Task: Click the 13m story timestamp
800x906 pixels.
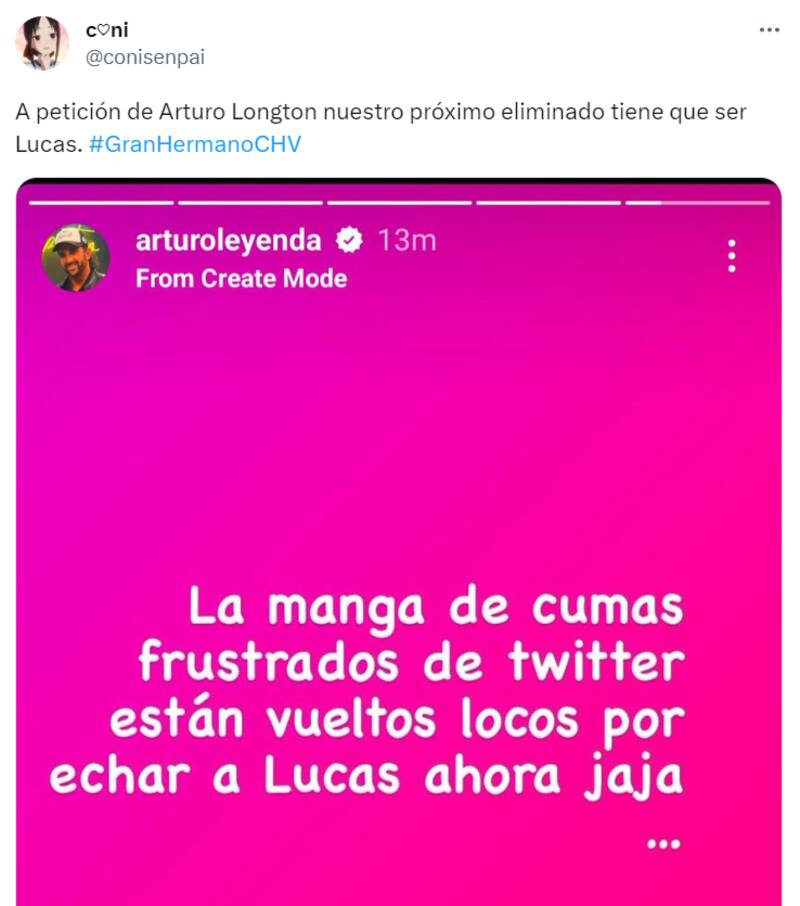Action: coord(407,240)
